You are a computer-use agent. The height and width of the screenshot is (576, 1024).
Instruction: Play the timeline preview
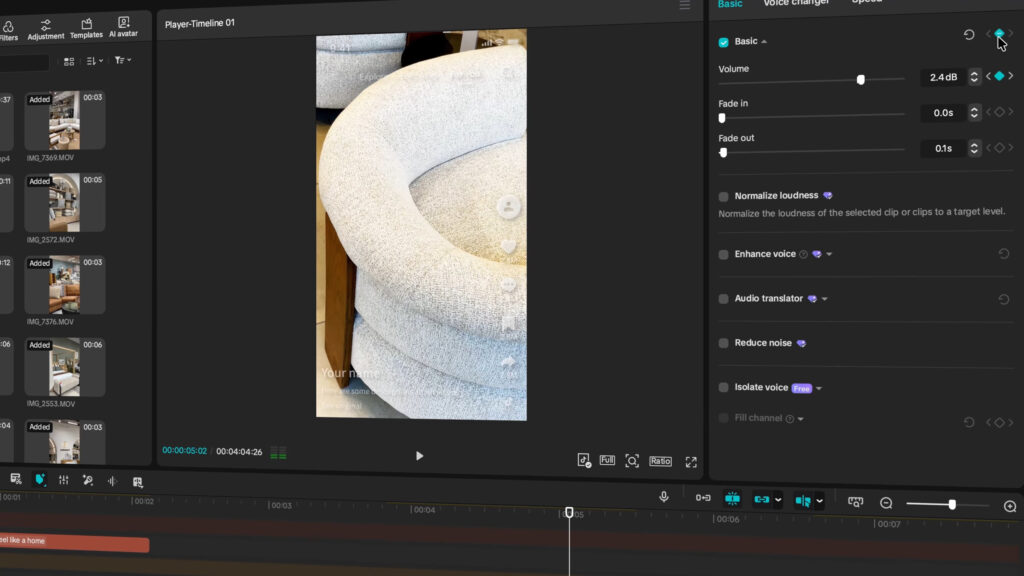[x=419, y=456]
